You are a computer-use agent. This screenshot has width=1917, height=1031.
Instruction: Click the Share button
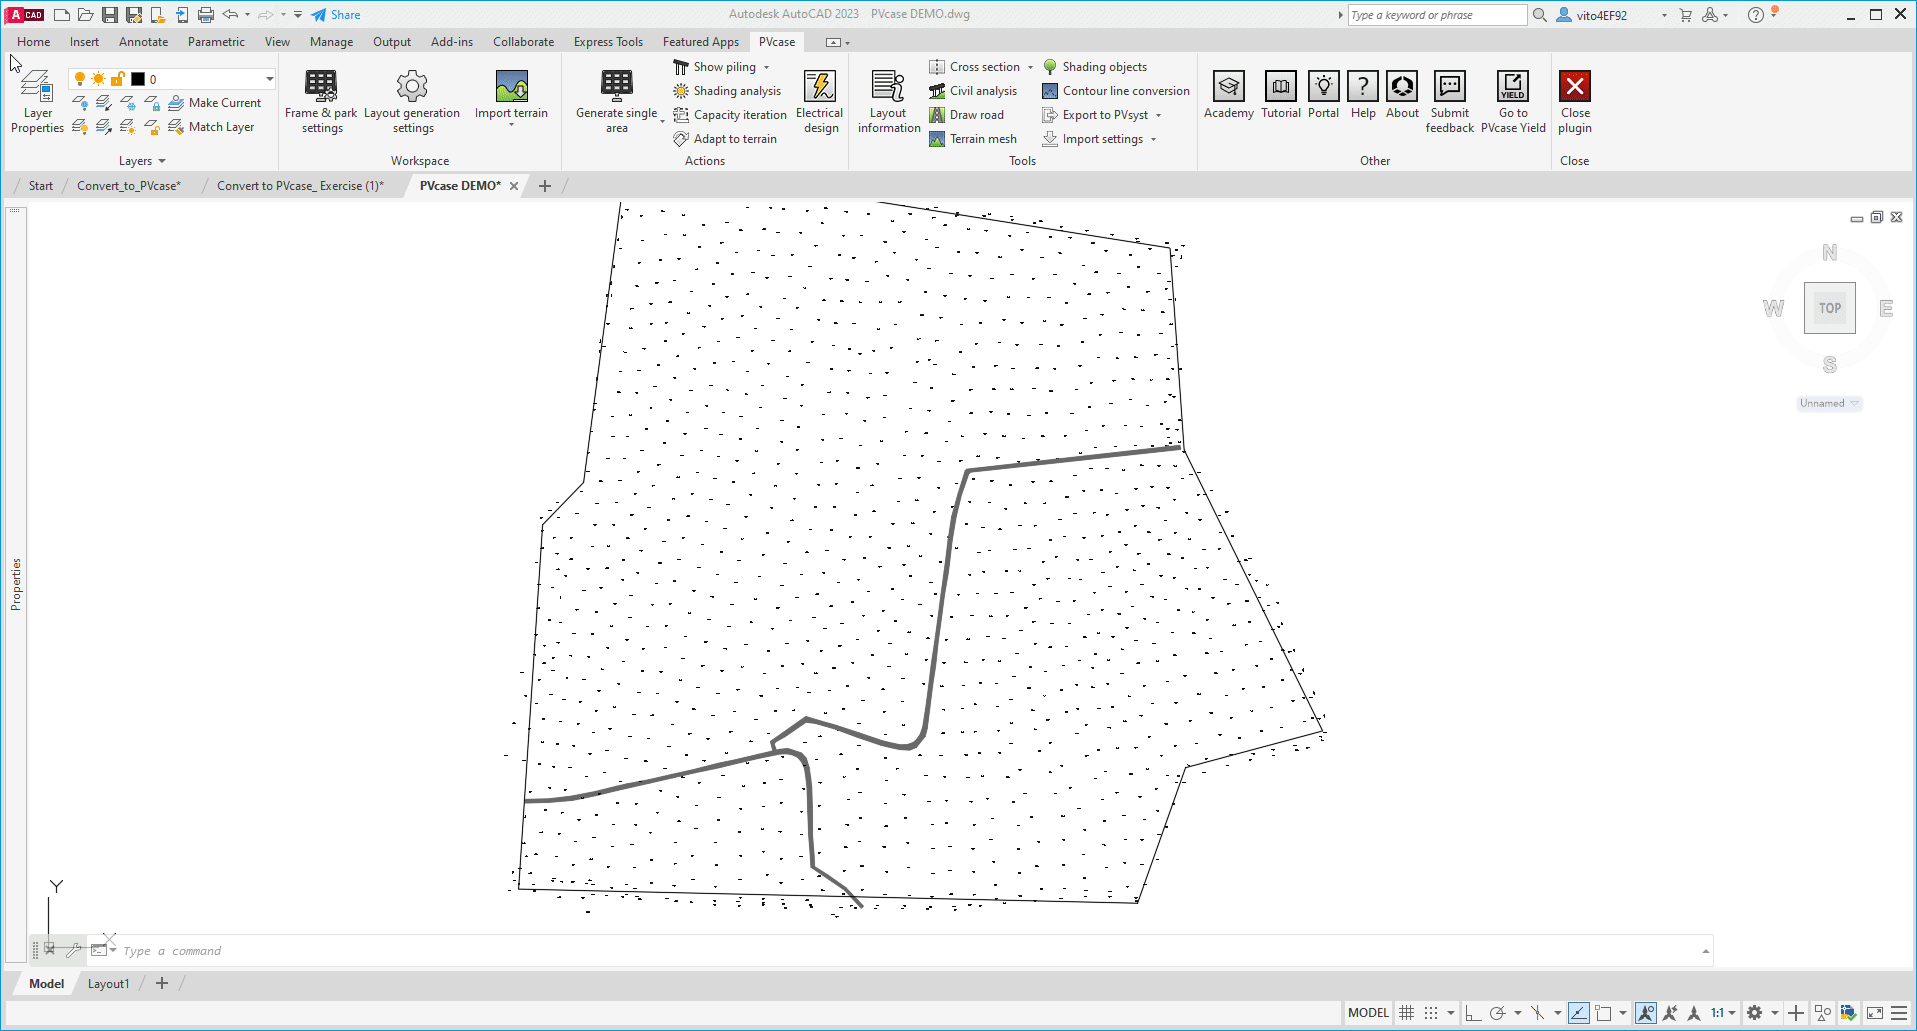point(335,15)
